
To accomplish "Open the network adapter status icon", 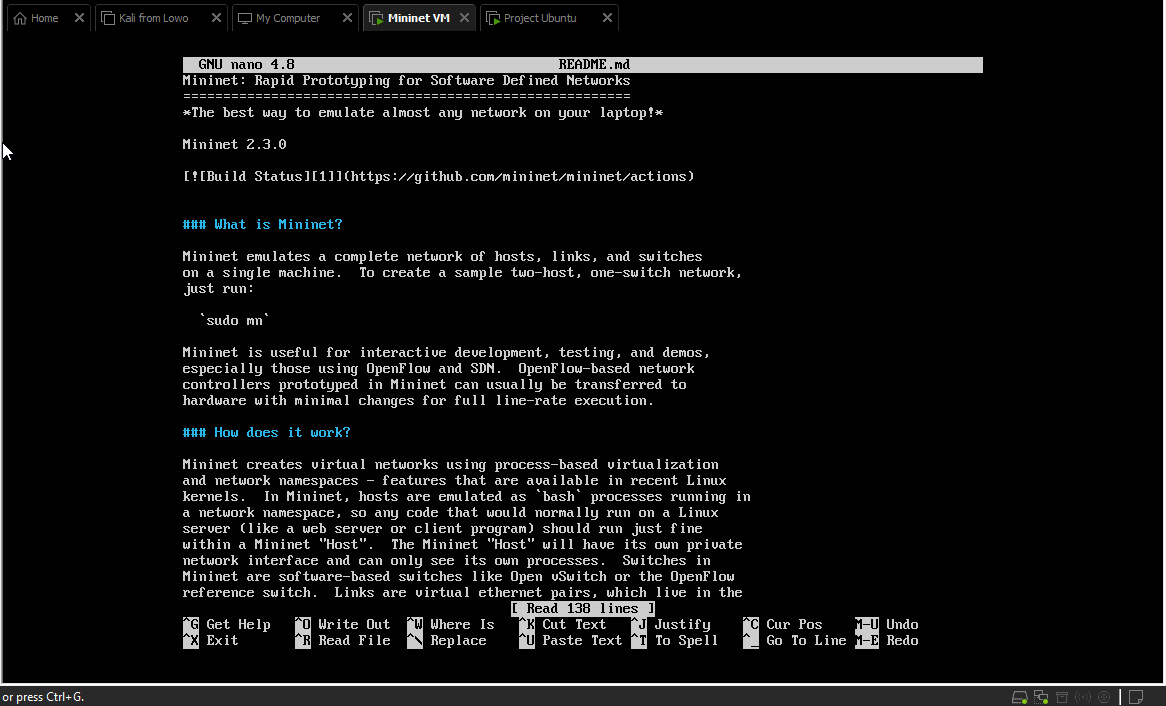I will (1041, 697).
